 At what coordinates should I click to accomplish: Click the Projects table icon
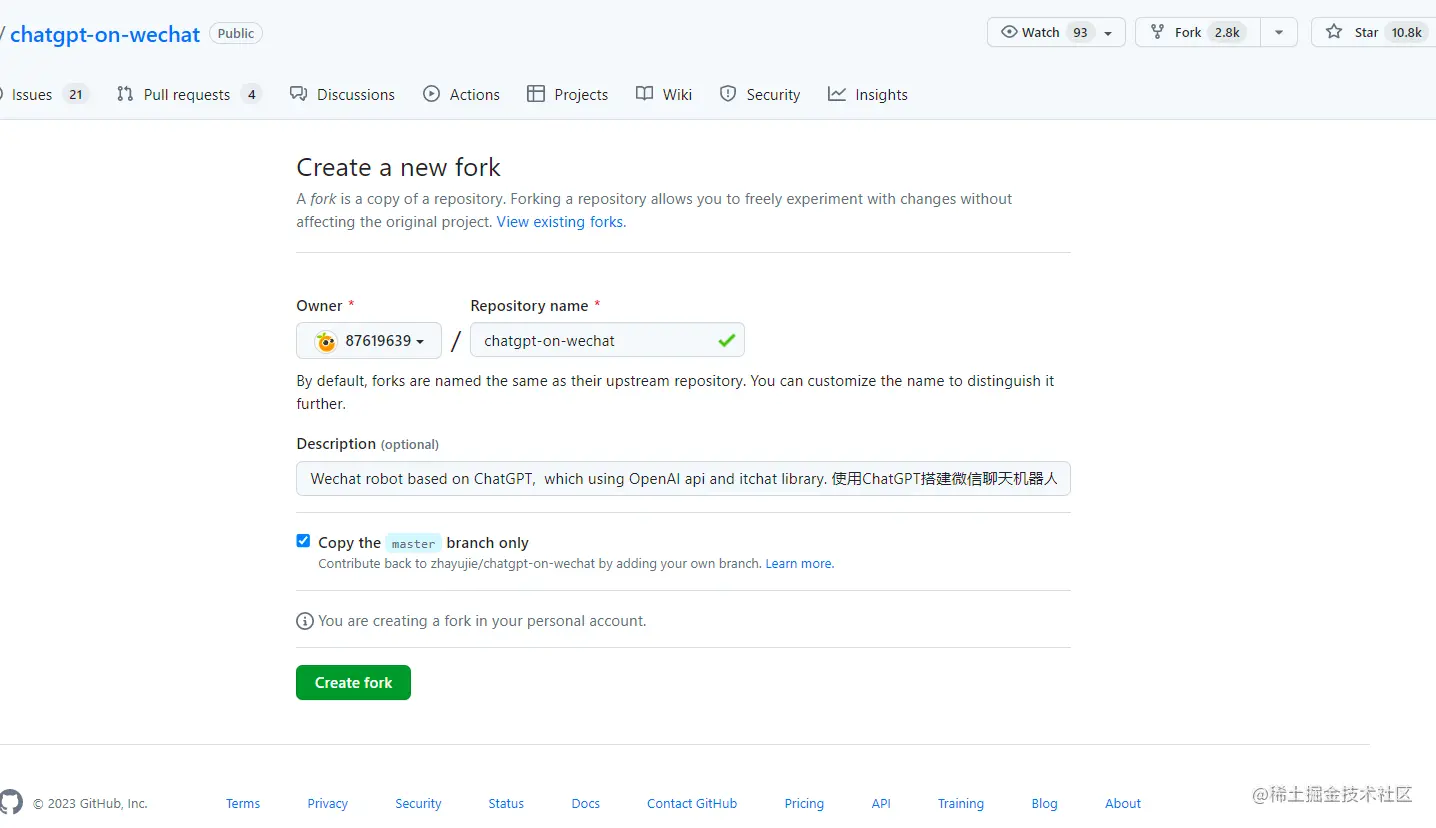(x=536, y=94)
